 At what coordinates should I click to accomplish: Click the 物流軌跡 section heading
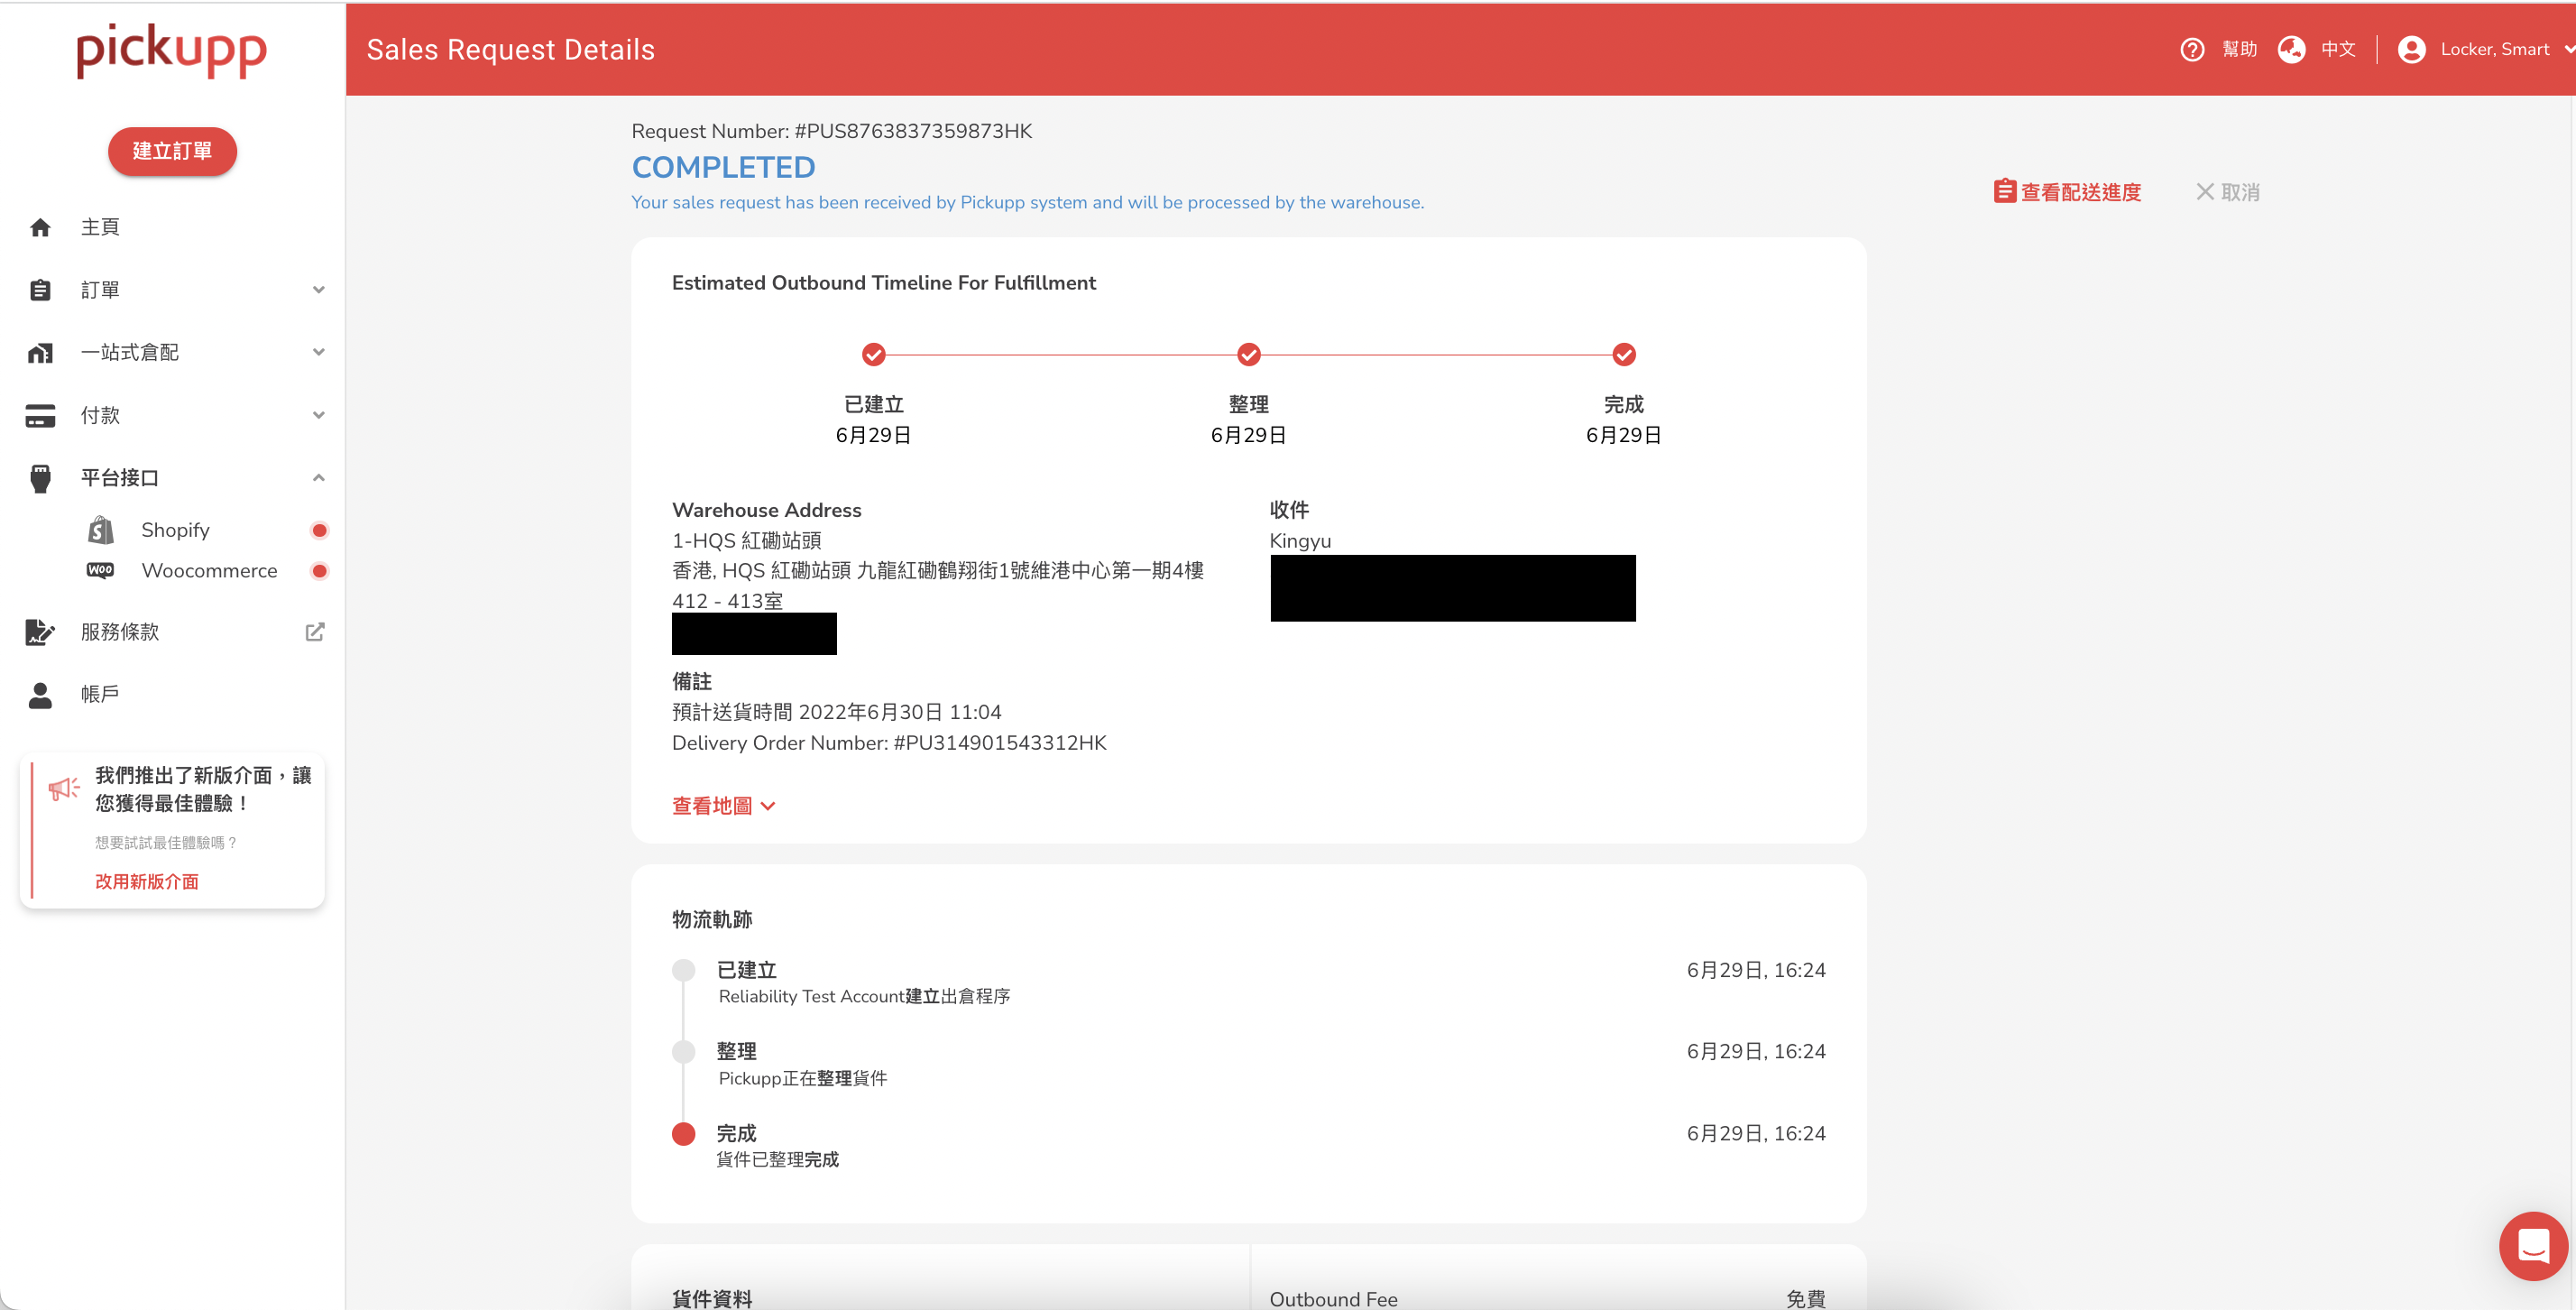(x=712, y=919)
